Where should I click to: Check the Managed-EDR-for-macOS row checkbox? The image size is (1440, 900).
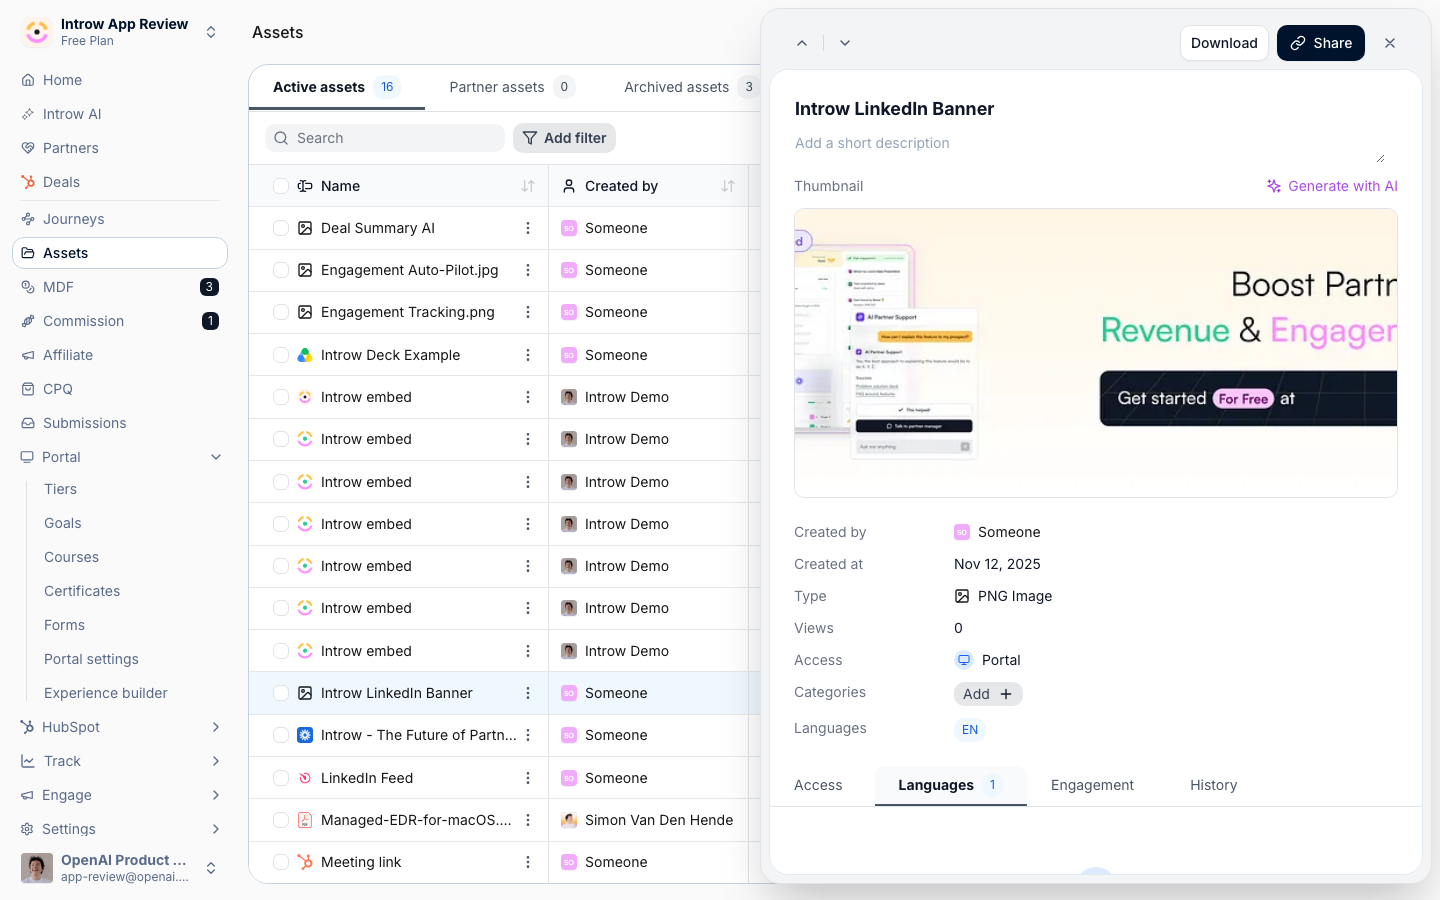pyautogui.click(x=281, y=820)
